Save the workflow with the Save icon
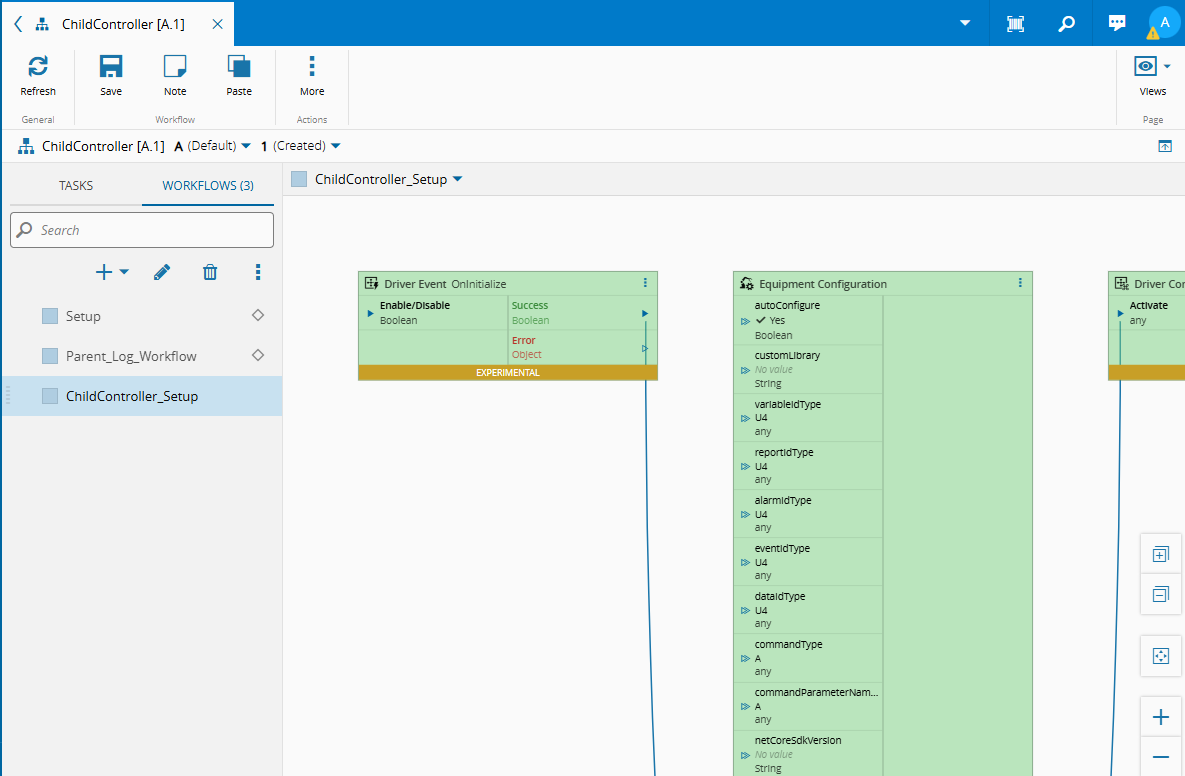Viewport: 1185px width, 776px height. (111, 68)
